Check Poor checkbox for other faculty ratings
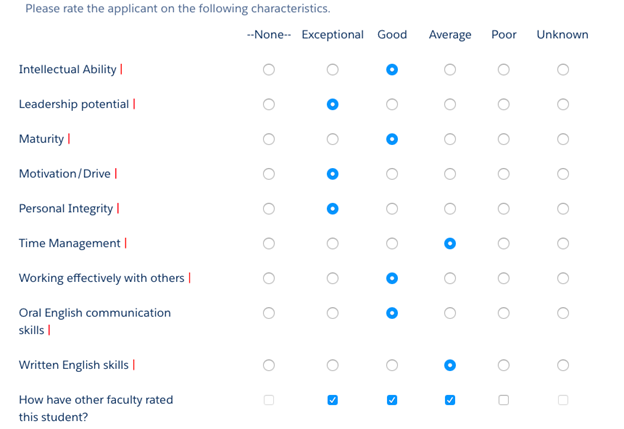Image resolution: width=624 pixels, height=429 pixels. tap(504, 400)
